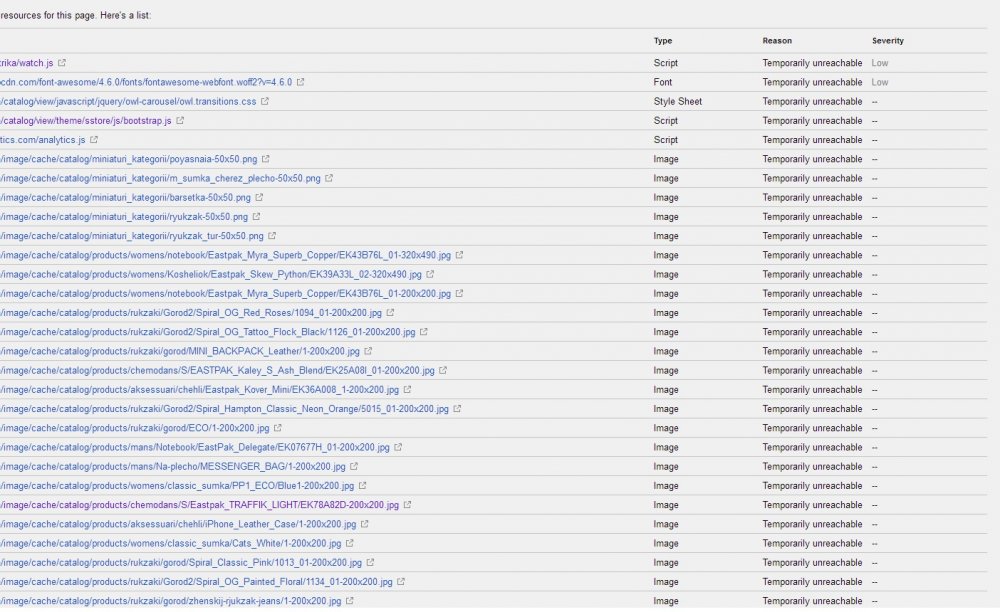Select Image type in ryukzak_tur-50x50.png row
Screen dimensions: 1000x612
[x=666, y=236]
